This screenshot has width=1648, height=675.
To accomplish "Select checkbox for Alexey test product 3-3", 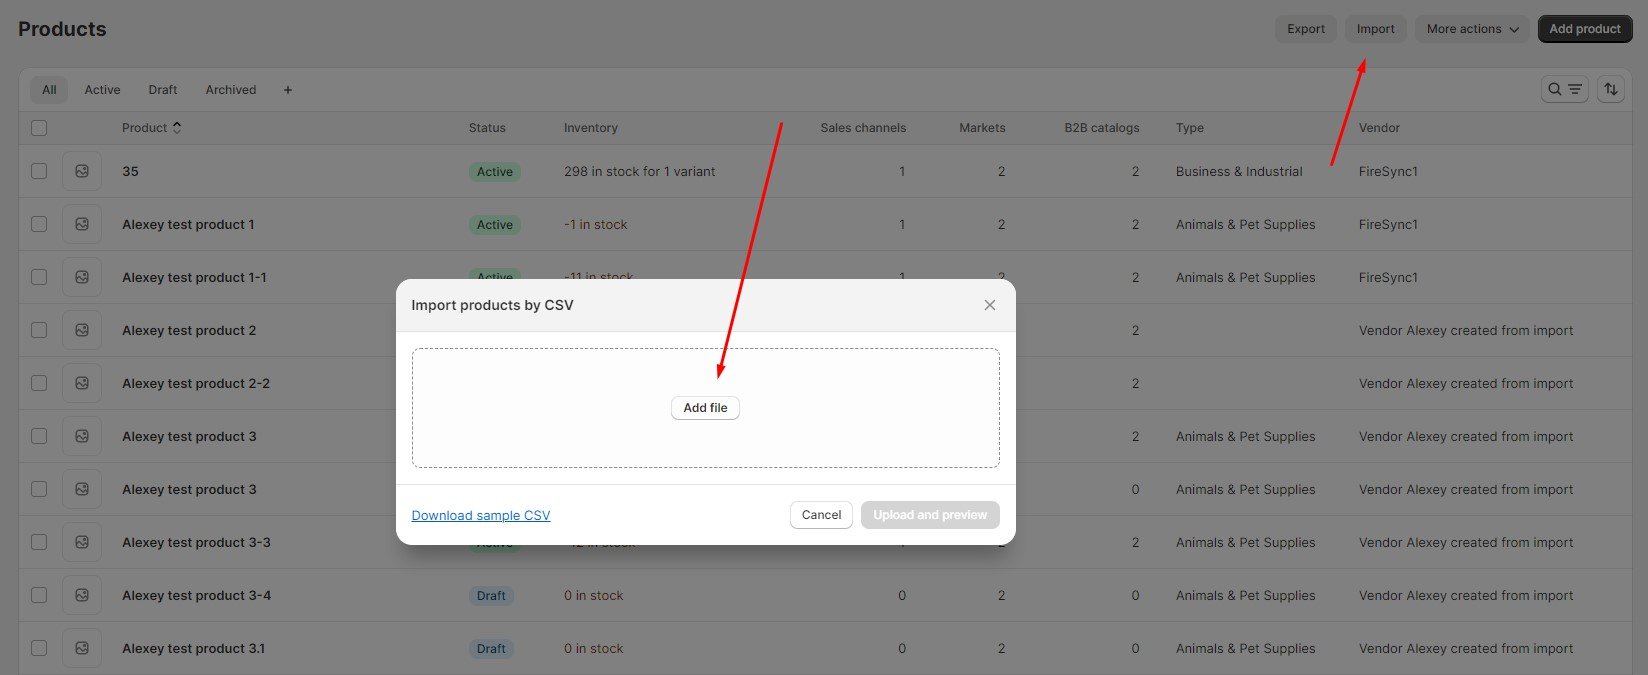I will tap(39, 542).
